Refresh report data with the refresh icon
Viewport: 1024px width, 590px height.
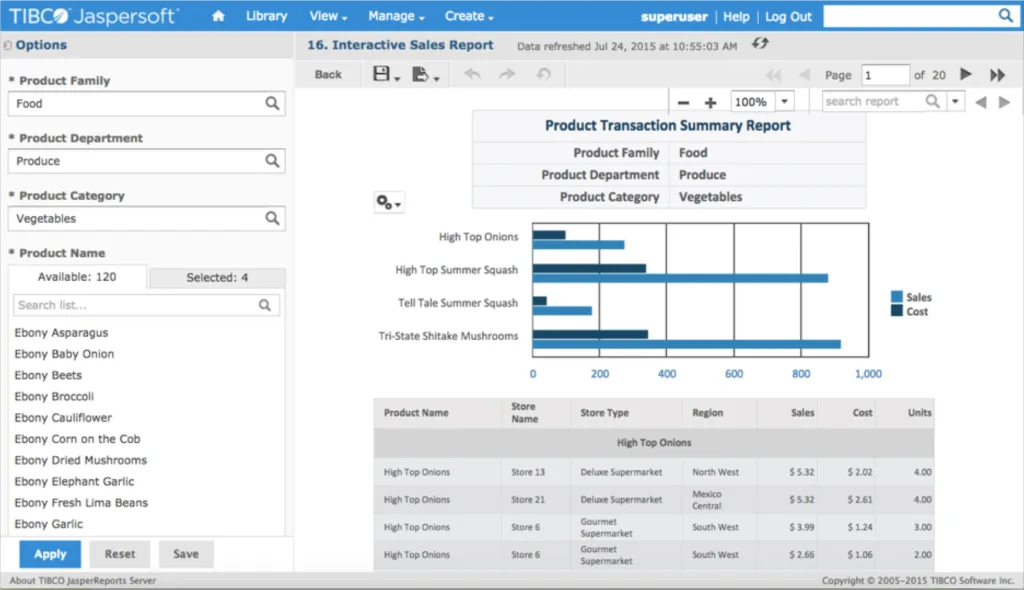tap(760, 44)
